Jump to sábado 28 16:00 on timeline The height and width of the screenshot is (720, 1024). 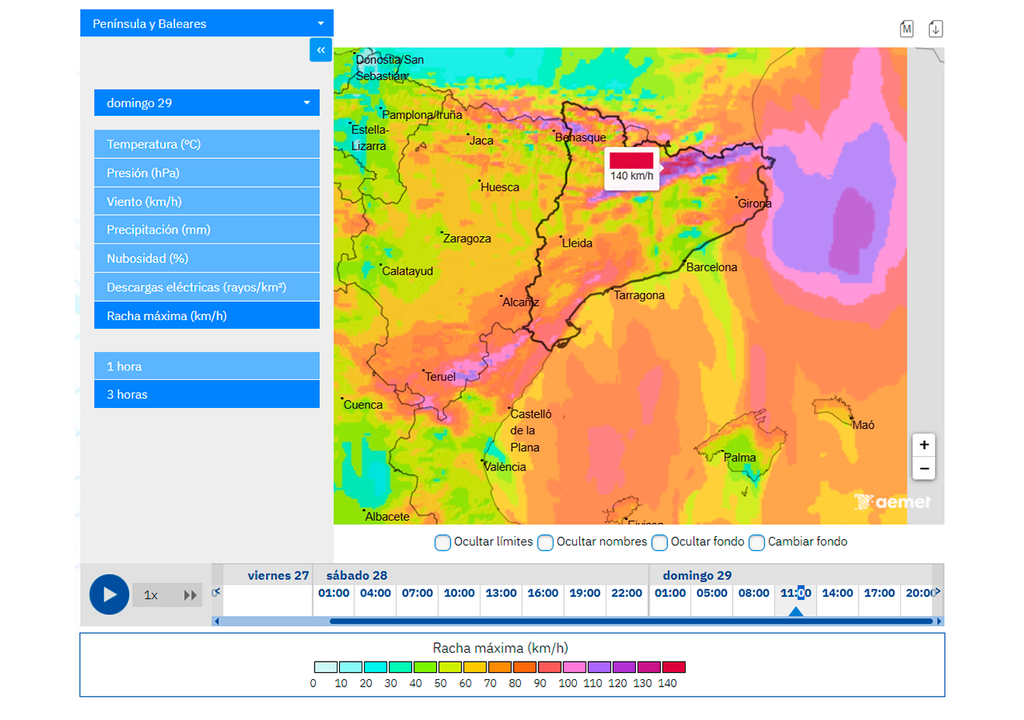tap(543, 593)
